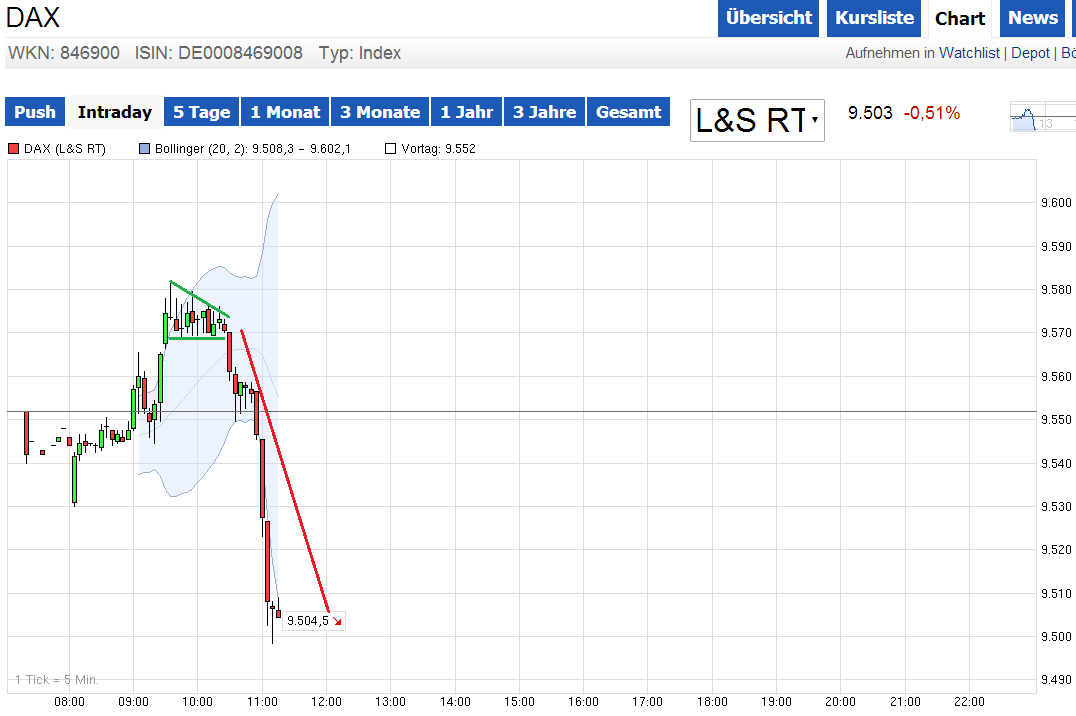Show the 1 Monat chart
This screenshot has width=1076, height=716.
click(284, 112)
